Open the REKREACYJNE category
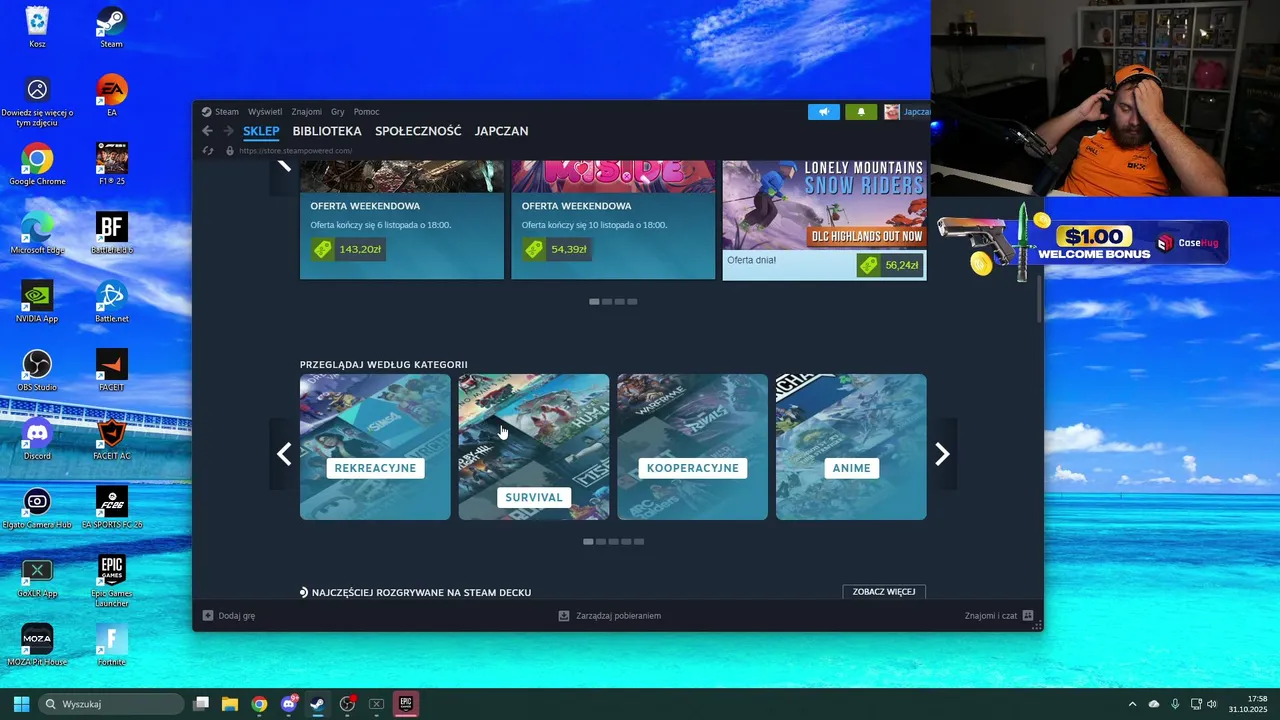The image size is (1280, 720). 375,447
